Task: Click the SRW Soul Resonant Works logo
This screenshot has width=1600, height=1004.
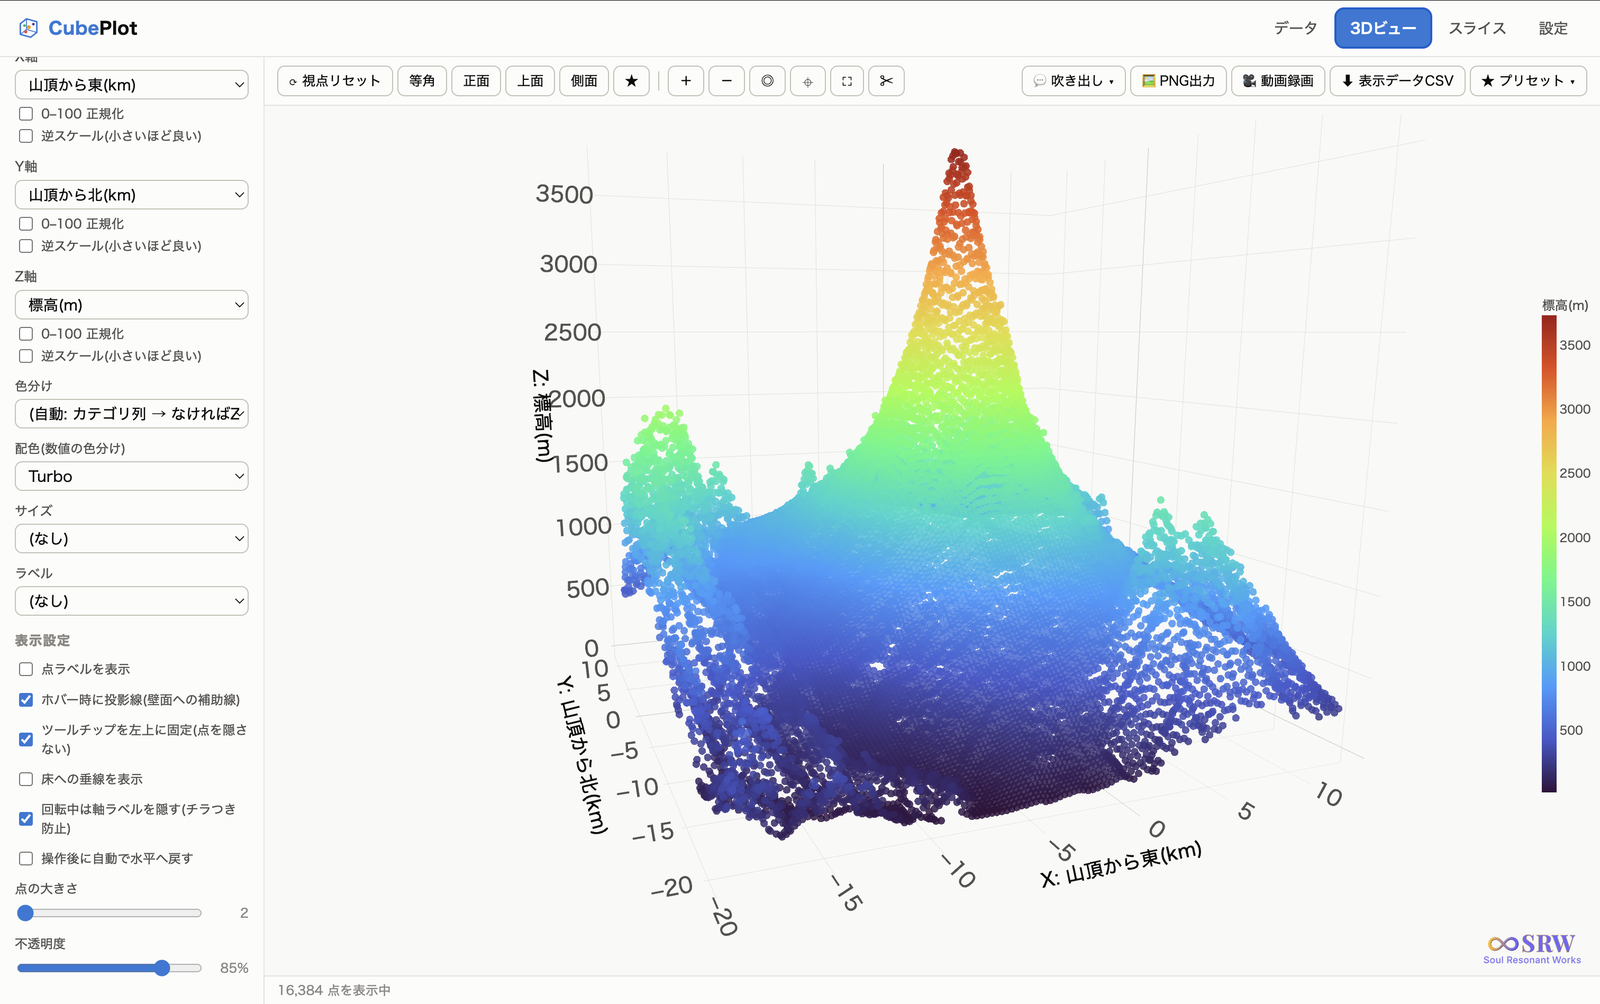Action: coord(1532,948)
